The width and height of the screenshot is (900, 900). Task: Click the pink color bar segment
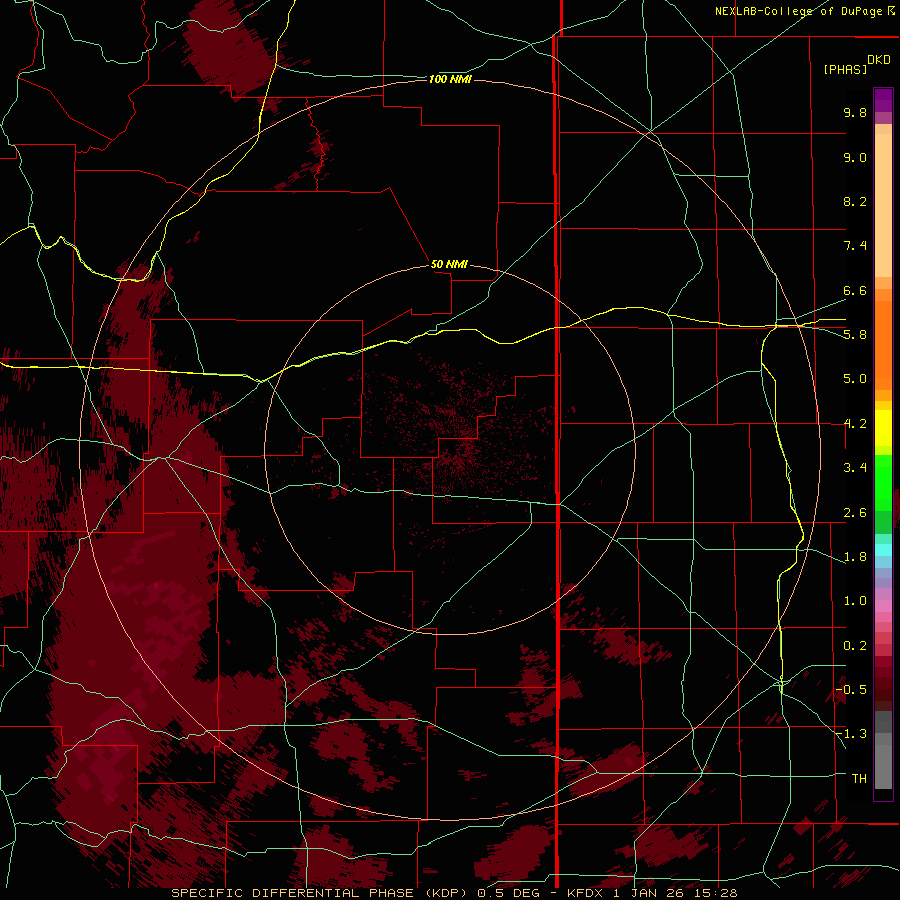click(x=883, y=606)
